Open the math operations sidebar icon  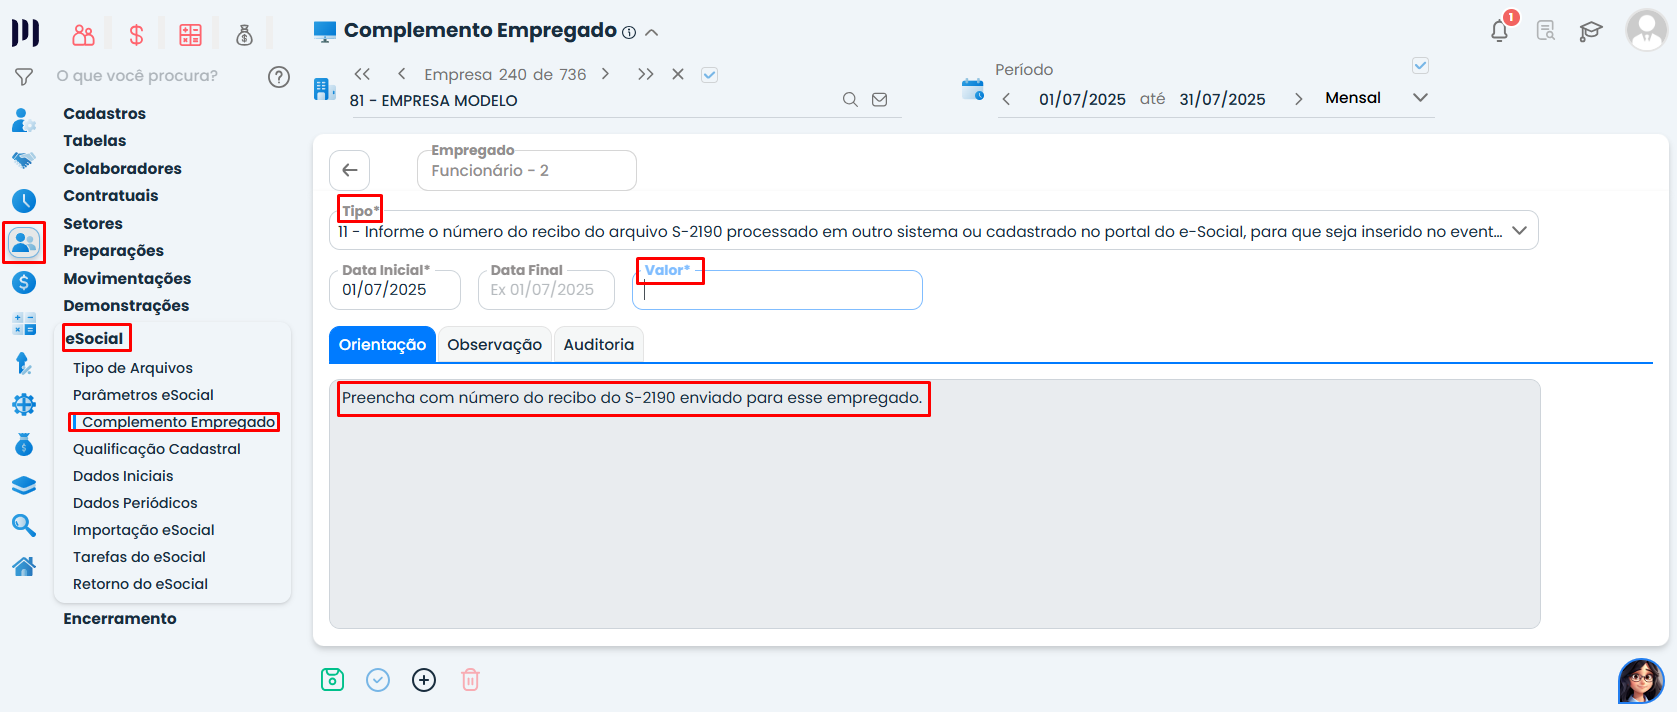coord(24,324)
